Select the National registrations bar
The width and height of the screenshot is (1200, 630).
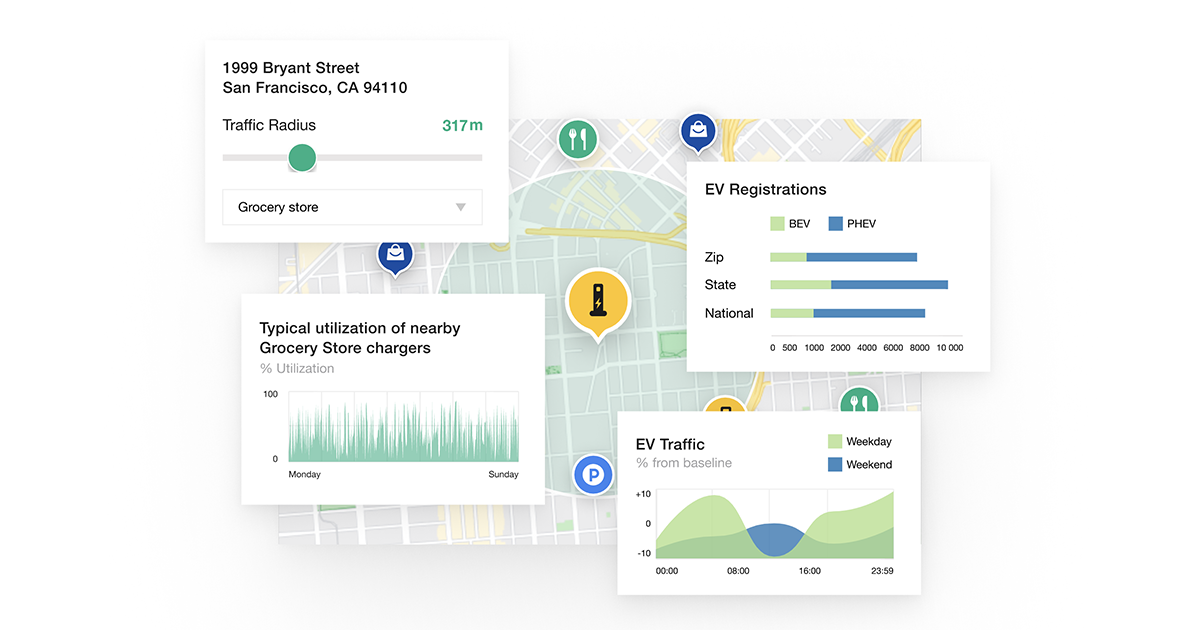(847, 313)
